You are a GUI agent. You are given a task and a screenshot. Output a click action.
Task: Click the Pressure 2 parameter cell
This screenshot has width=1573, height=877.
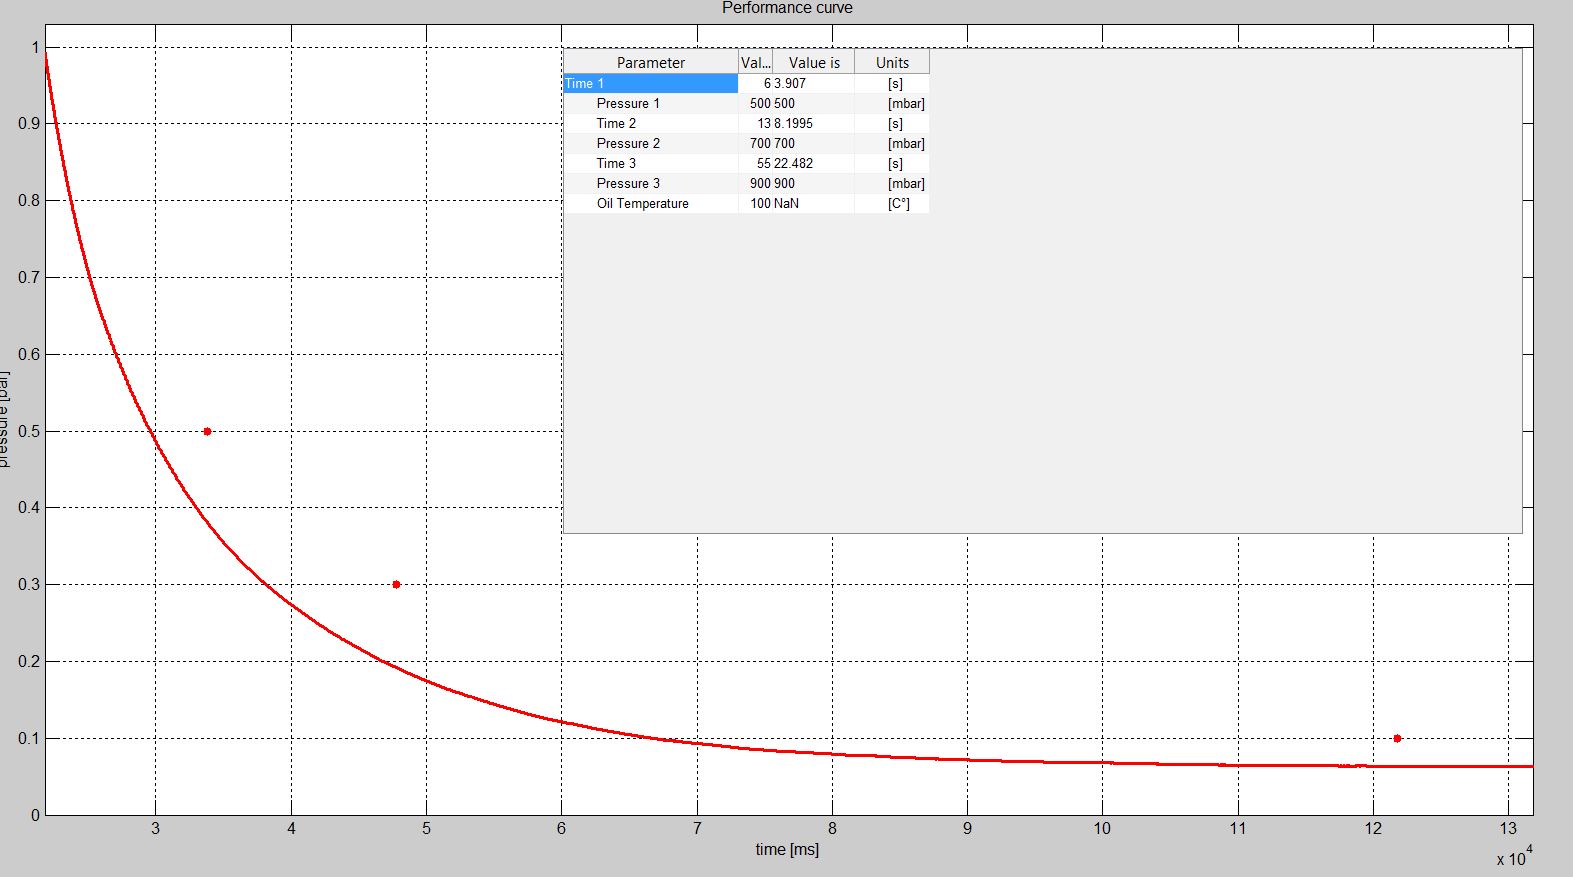(650, 144)
